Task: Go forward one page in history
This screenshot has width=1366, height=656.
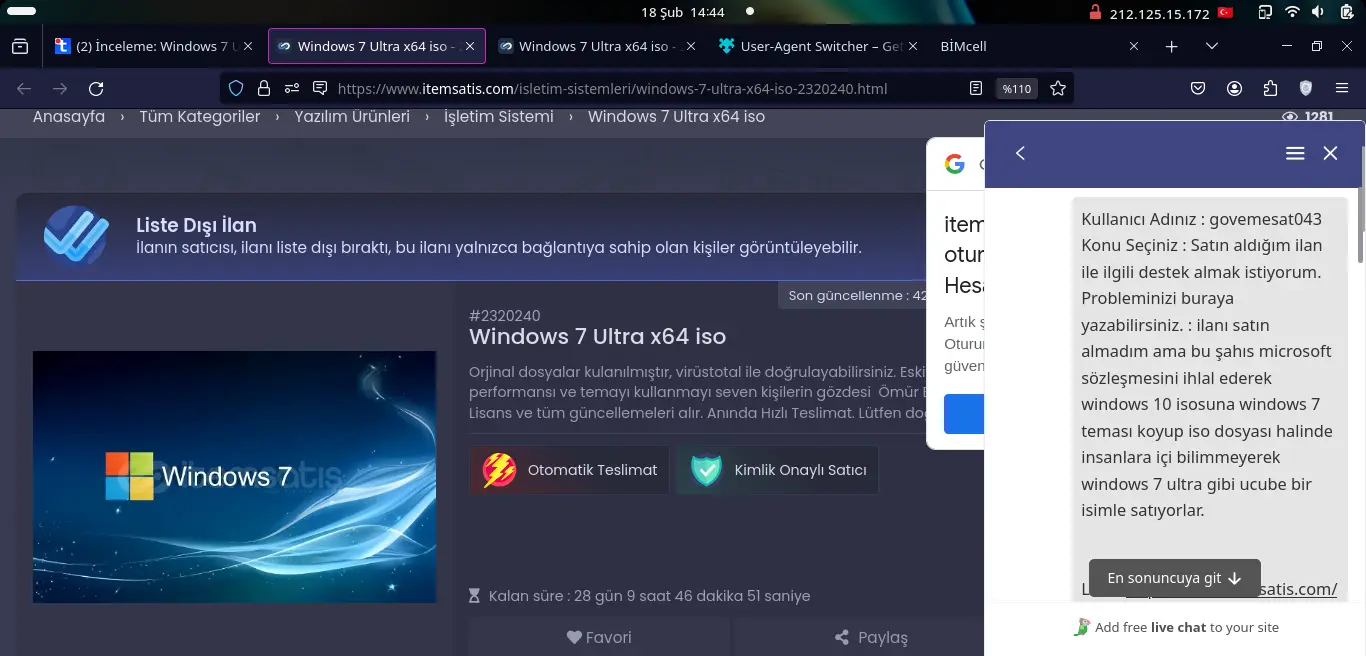Action: coord(60,88)
